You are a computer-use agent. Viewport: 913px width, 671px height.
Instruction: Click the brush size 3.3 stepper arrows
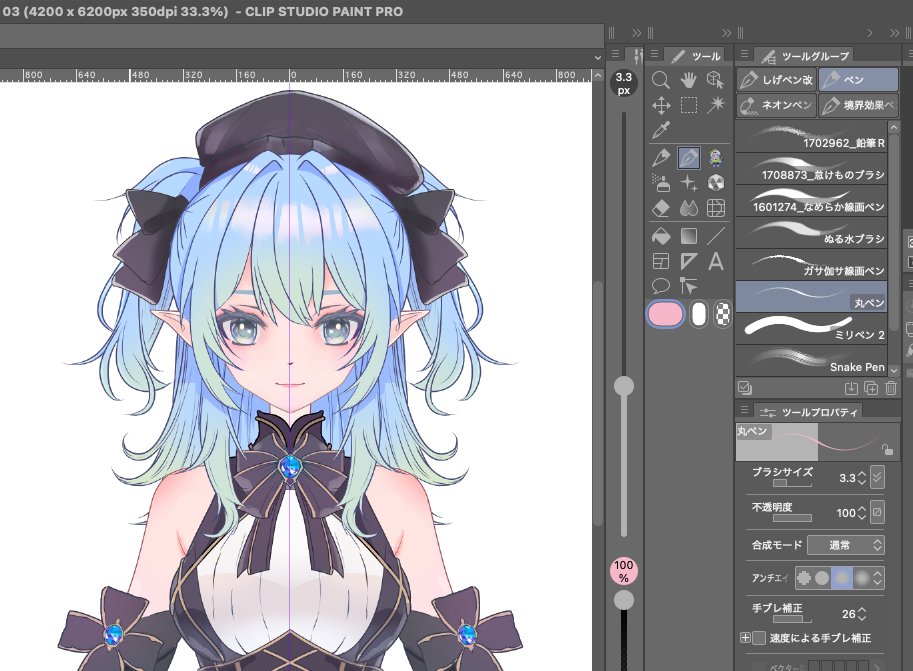pos(862,478)
